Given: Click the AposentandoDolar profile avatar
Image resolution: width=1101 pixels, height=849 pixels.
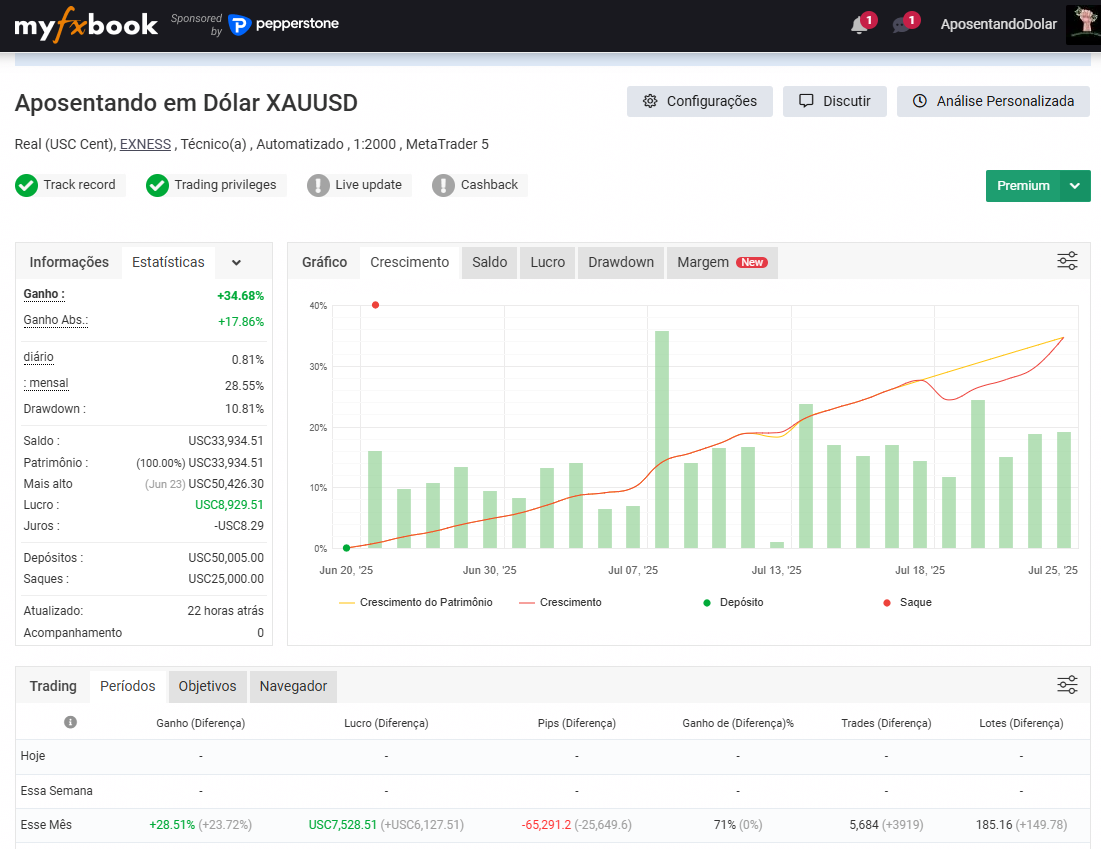Looking at the screenshot, I should coord(1083,25).
